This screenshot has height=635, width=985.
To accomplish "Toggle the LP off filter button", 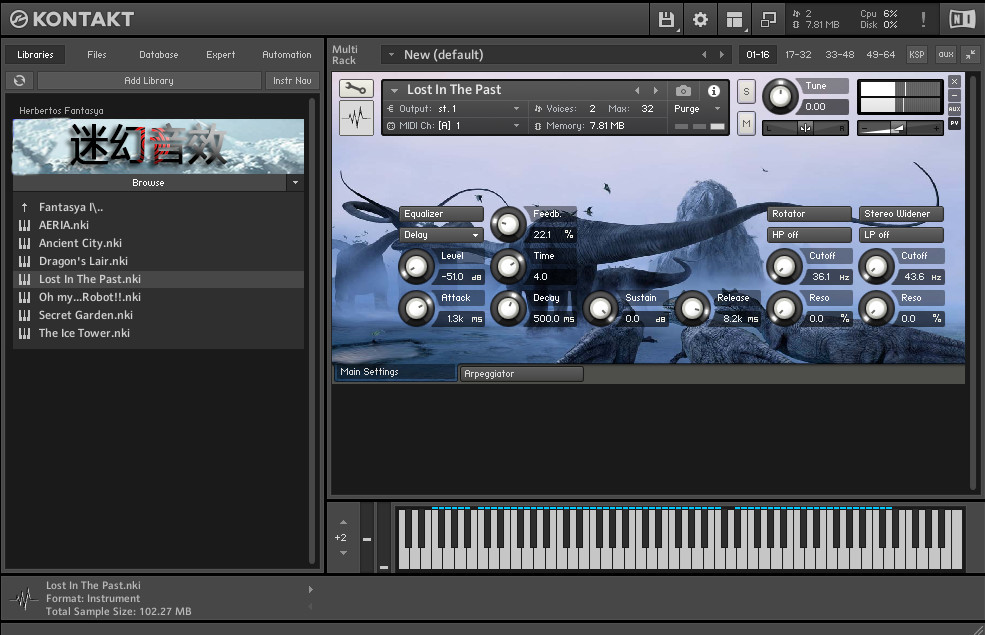I will 901,234.
